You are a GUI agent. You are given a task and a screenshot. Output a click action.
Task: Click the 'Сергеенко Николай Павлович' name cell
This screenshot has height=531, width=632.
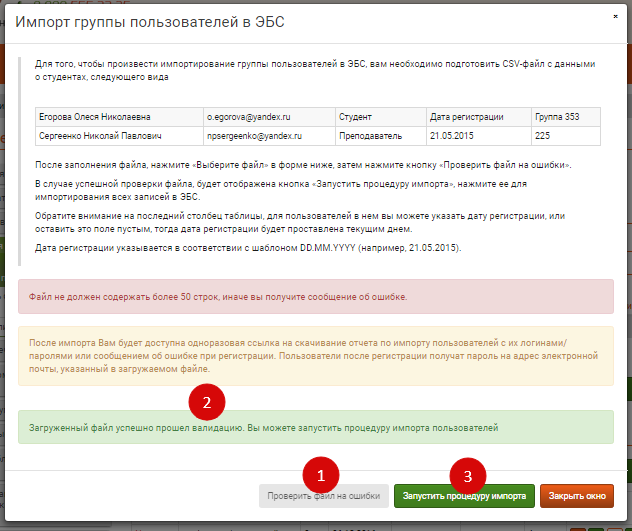click(x=118, y=135)
